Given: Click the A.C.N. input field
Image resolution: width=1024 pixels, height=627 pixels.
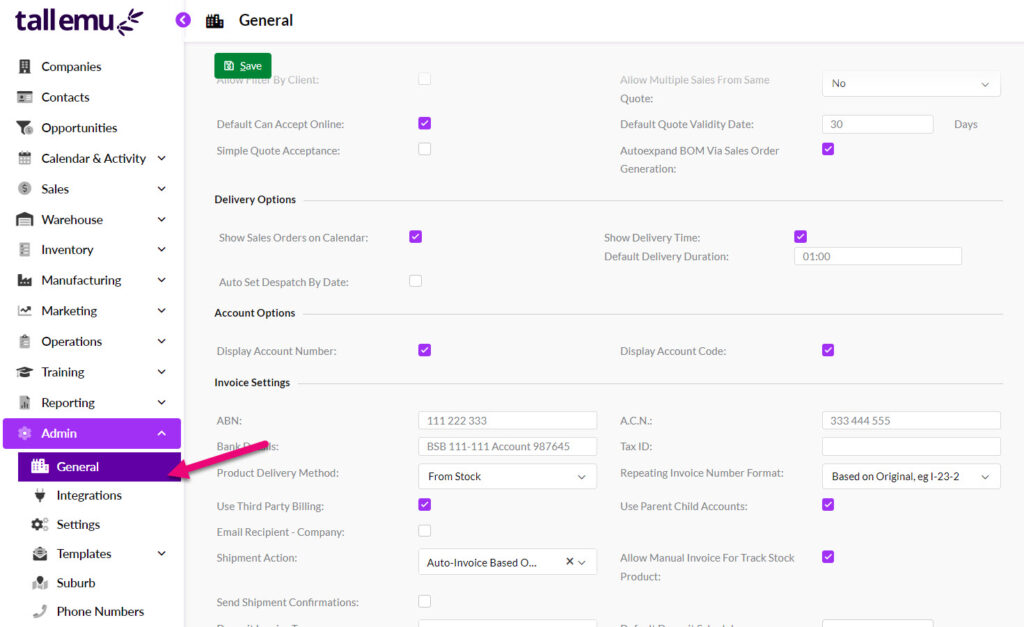Looking at the screenshot, I should coord(911,421).
